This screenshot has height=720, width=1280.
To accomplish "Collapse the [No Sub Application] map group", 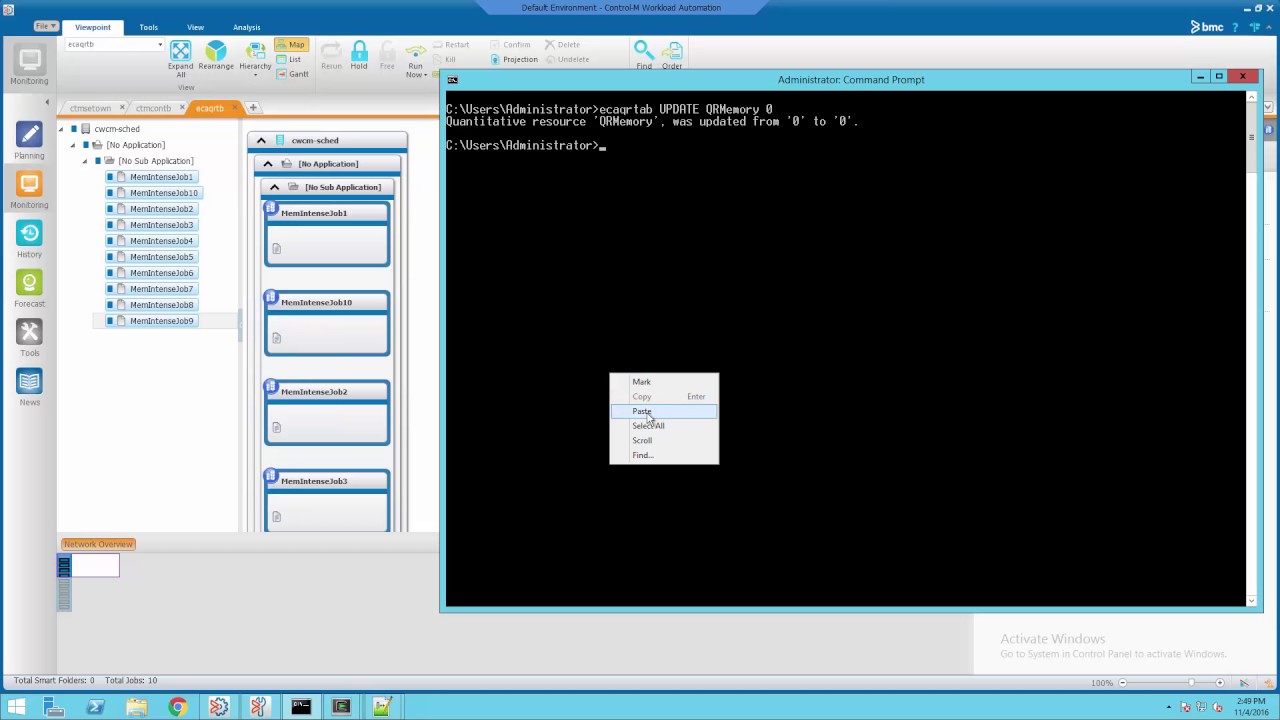I will (x=274, y=187).
